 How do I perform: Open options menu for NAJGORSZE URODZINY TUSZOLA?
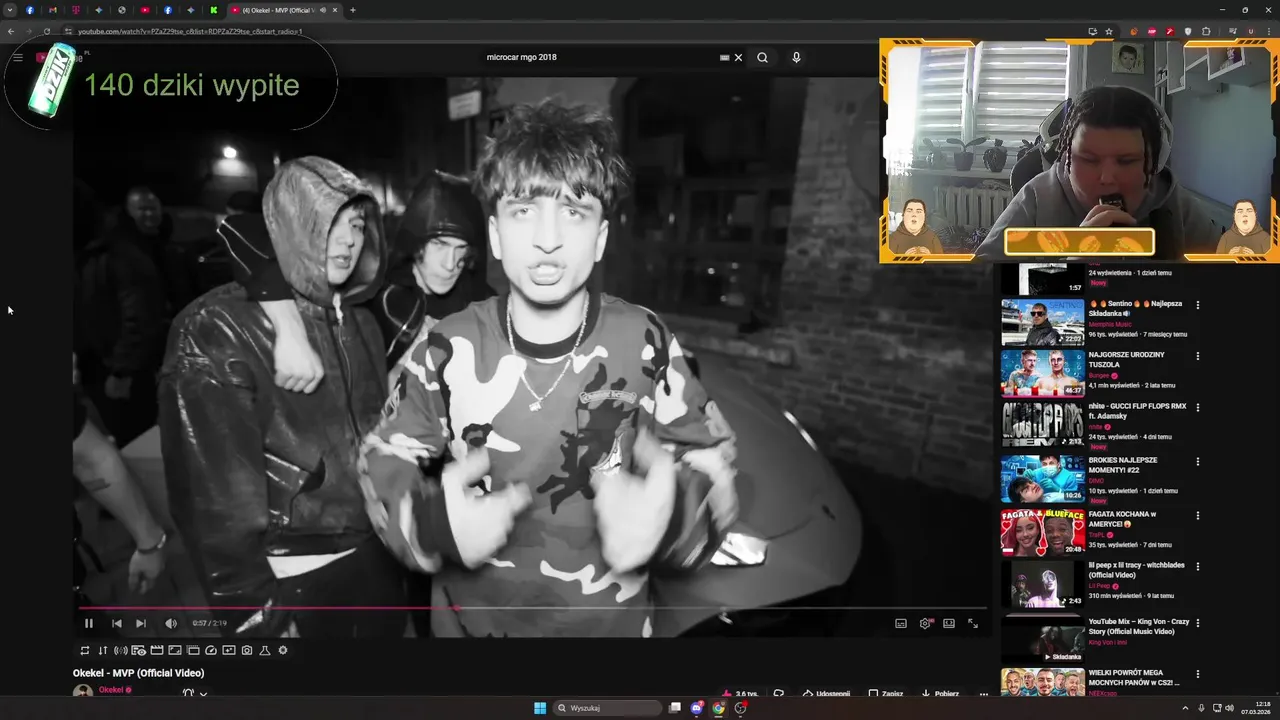pyautogui.click(x=1197, y=356)
